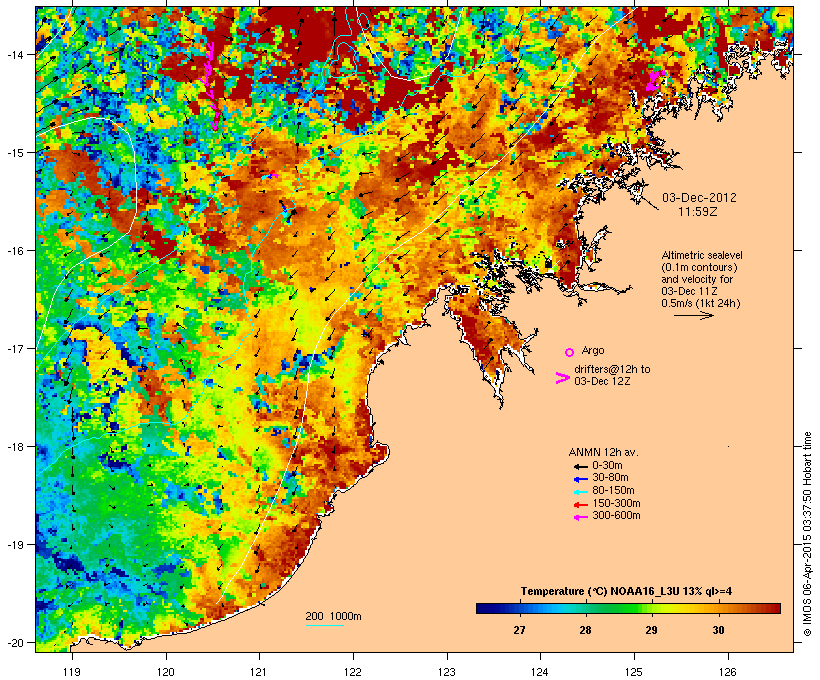Click the longitude label 124
Screen dimensions: 820x680
[540, 672]
